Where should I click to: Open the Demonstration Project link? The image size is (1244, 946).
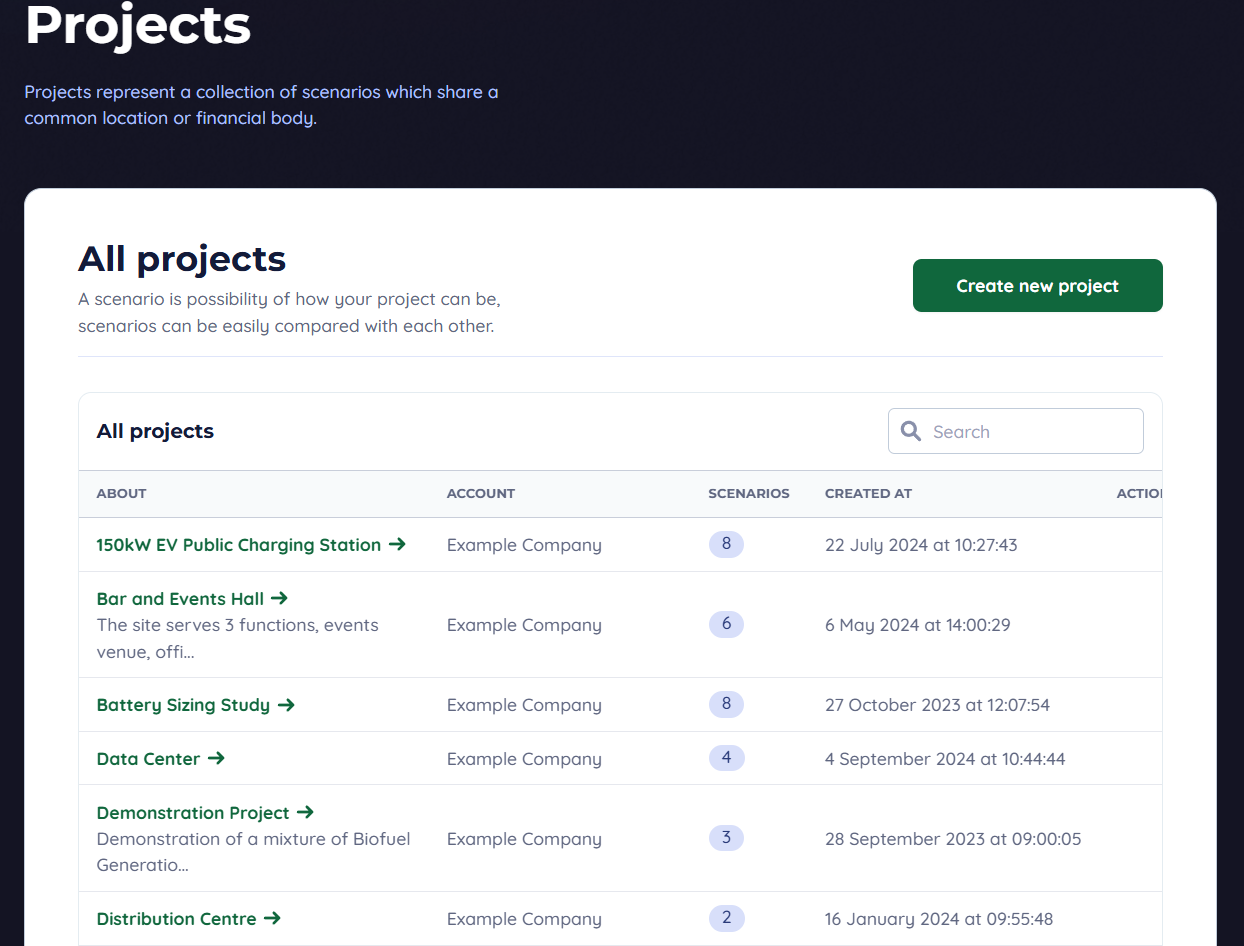click(x=193, y=813)
